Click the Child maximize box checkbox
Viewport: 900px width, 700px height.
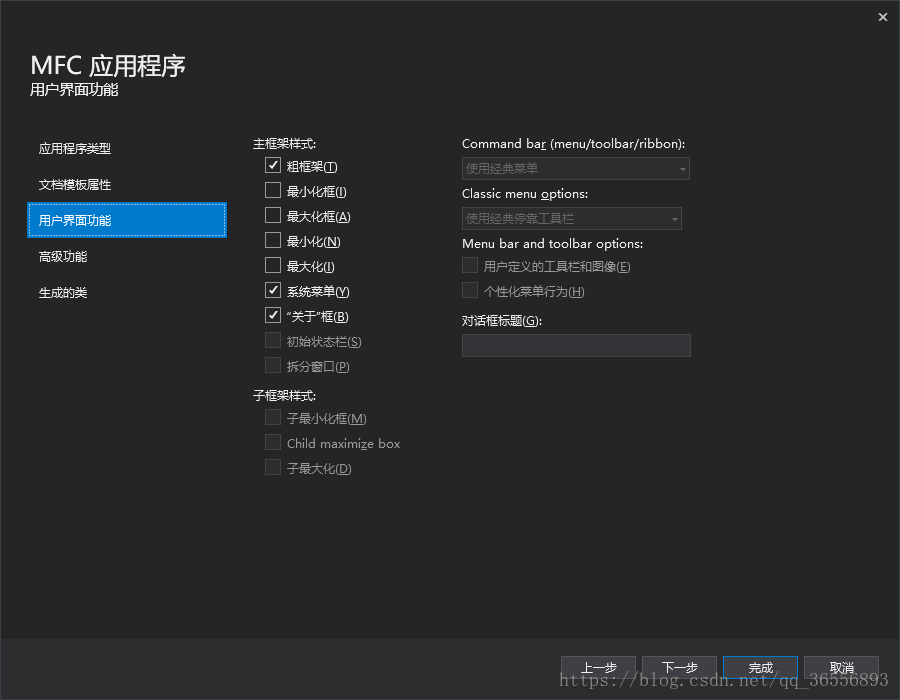pos(273,442)
